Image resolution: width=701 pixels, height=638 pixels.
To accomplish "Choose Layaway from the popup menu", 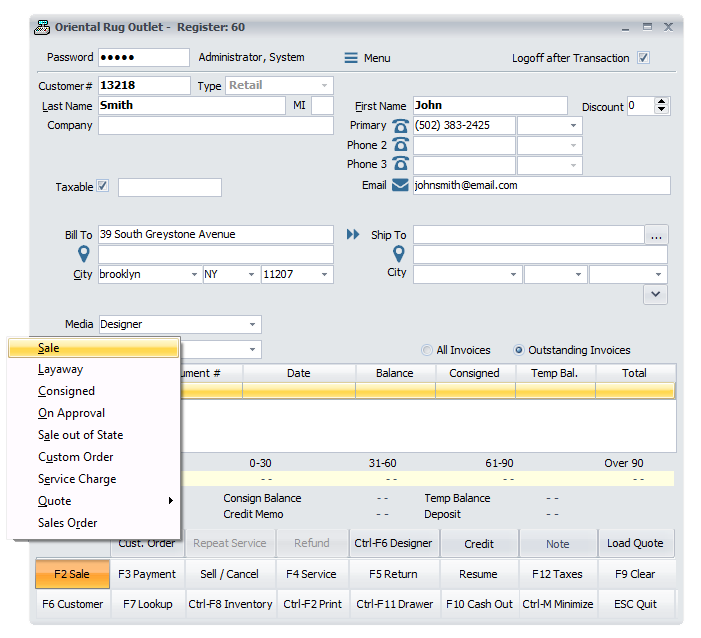I will pos(93,369).
